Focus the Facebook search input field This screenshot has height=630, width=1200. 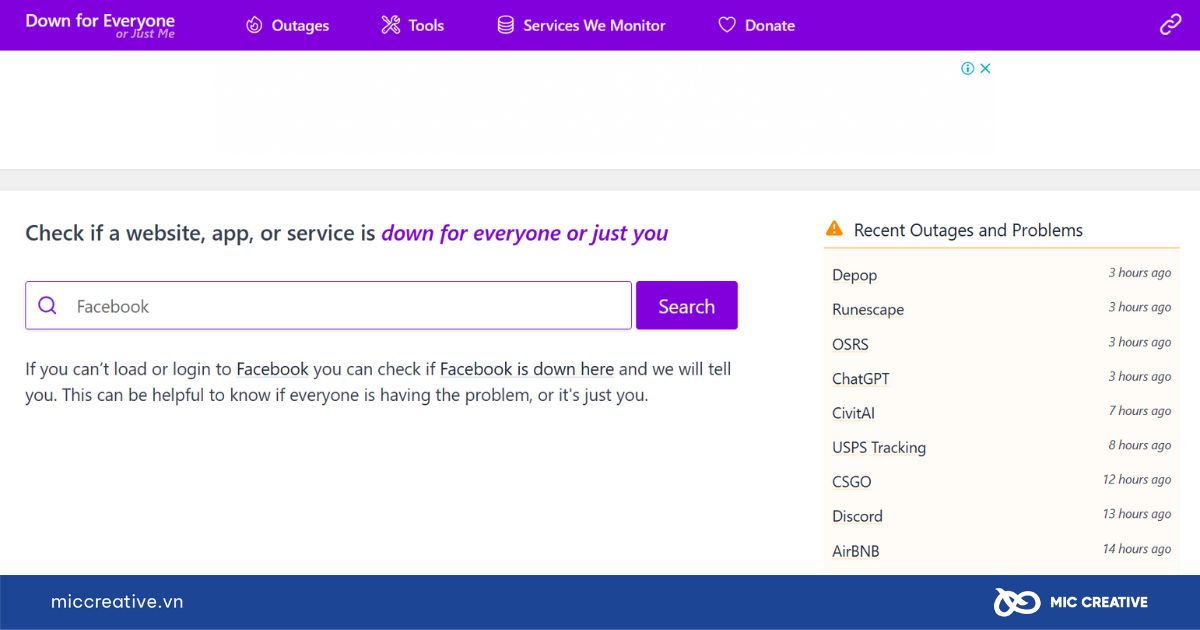(328, 305)
